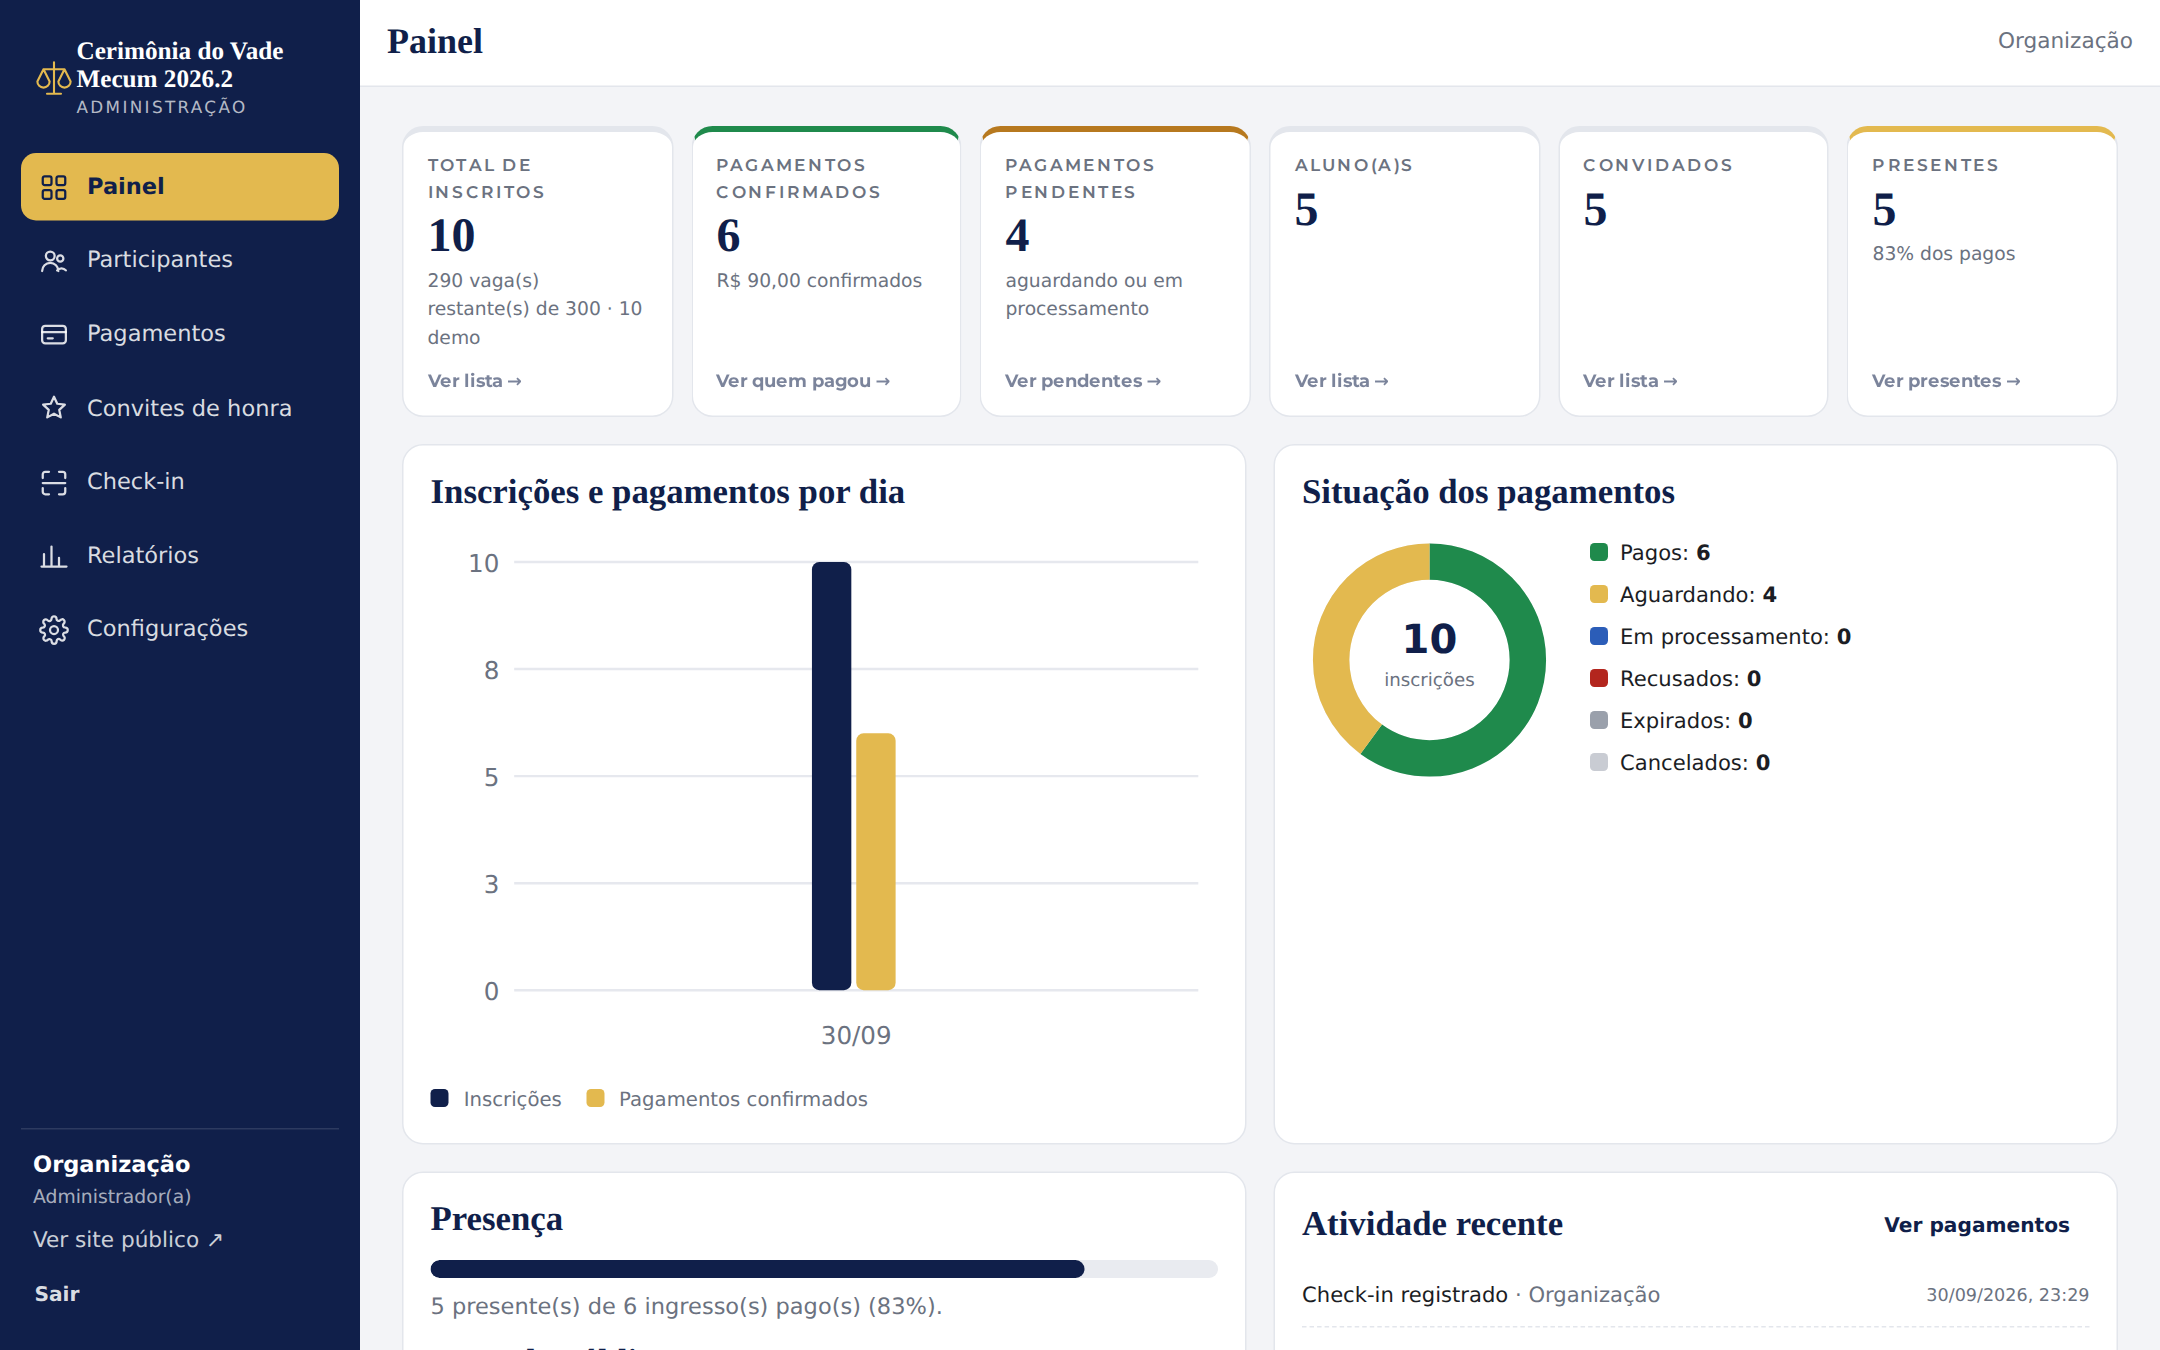Click the Painel grid icon in sidebar
The image size is (2160, 1350).
(54, 187)
